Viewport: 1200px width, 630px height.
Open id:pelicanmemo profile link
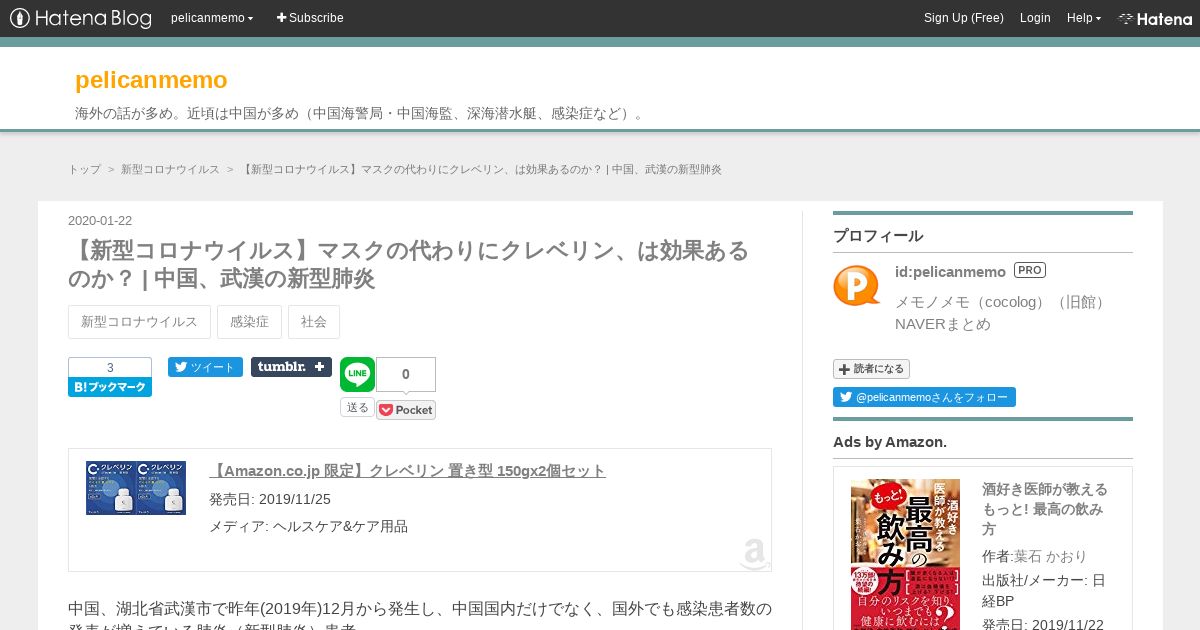coord(950,272)
